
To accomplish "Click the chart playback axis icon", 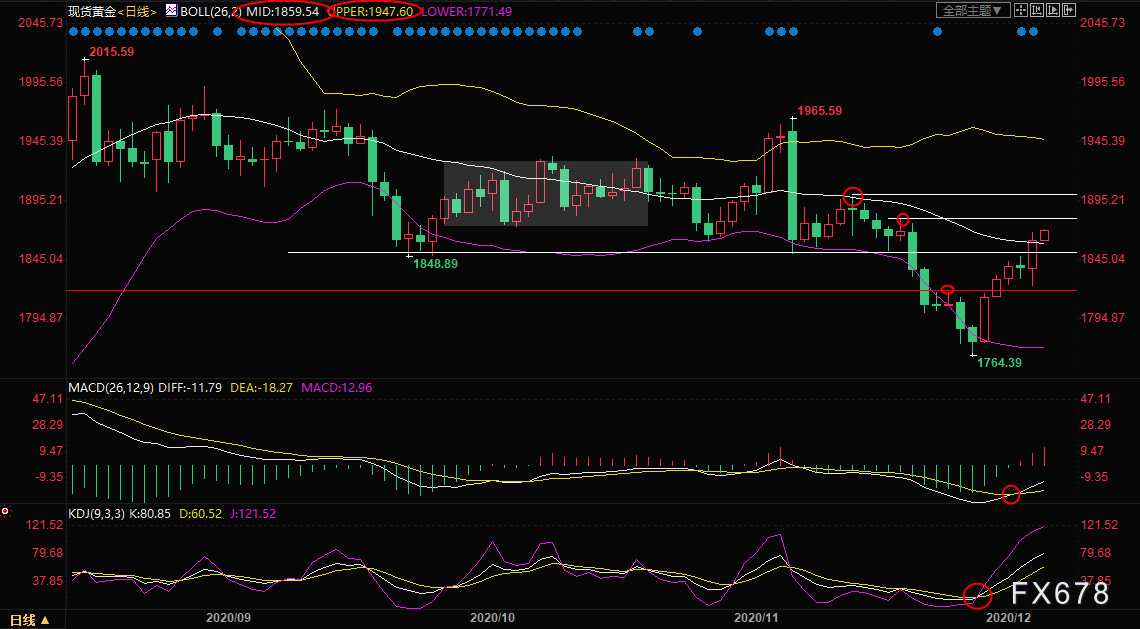I will 1053,10.
